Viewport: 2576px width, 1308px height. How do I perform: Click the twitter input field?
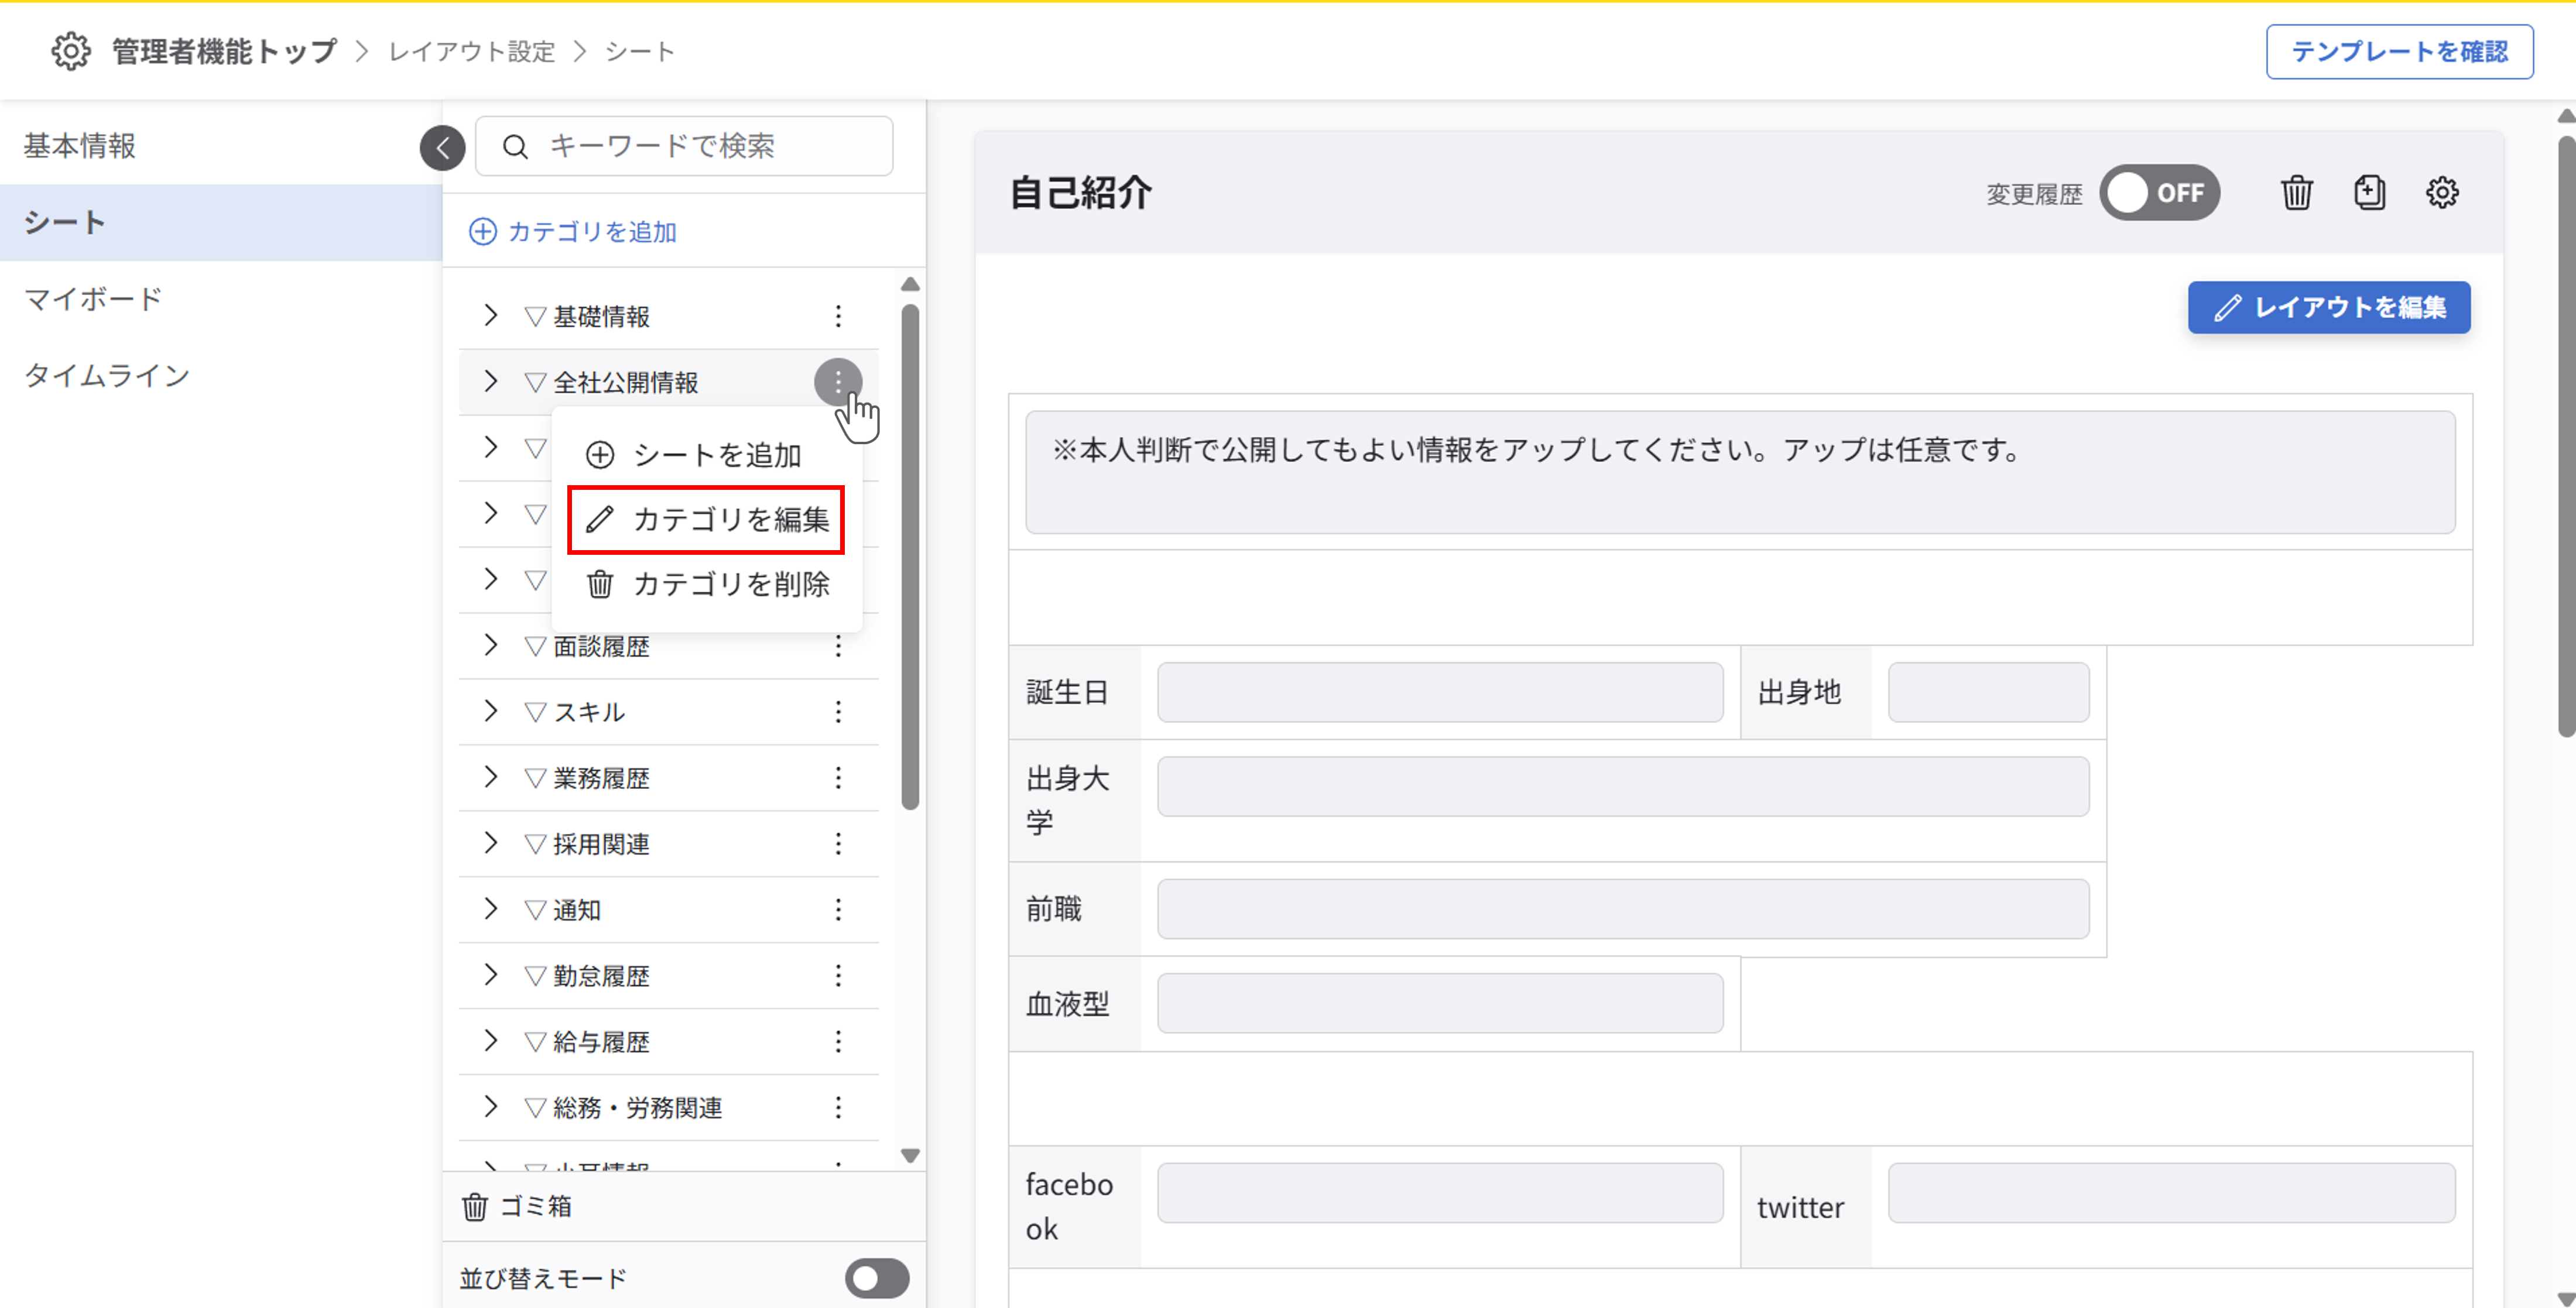pyautogui.click(x=2171, y=1192)
